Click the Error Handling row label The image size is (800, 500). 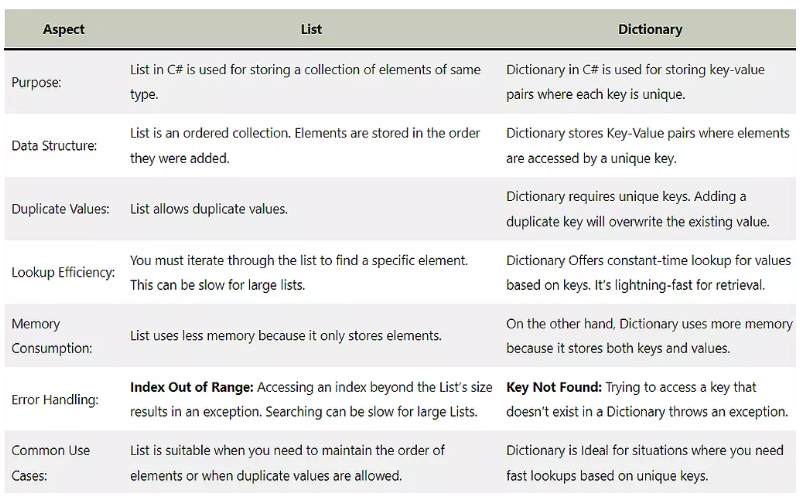55,399
